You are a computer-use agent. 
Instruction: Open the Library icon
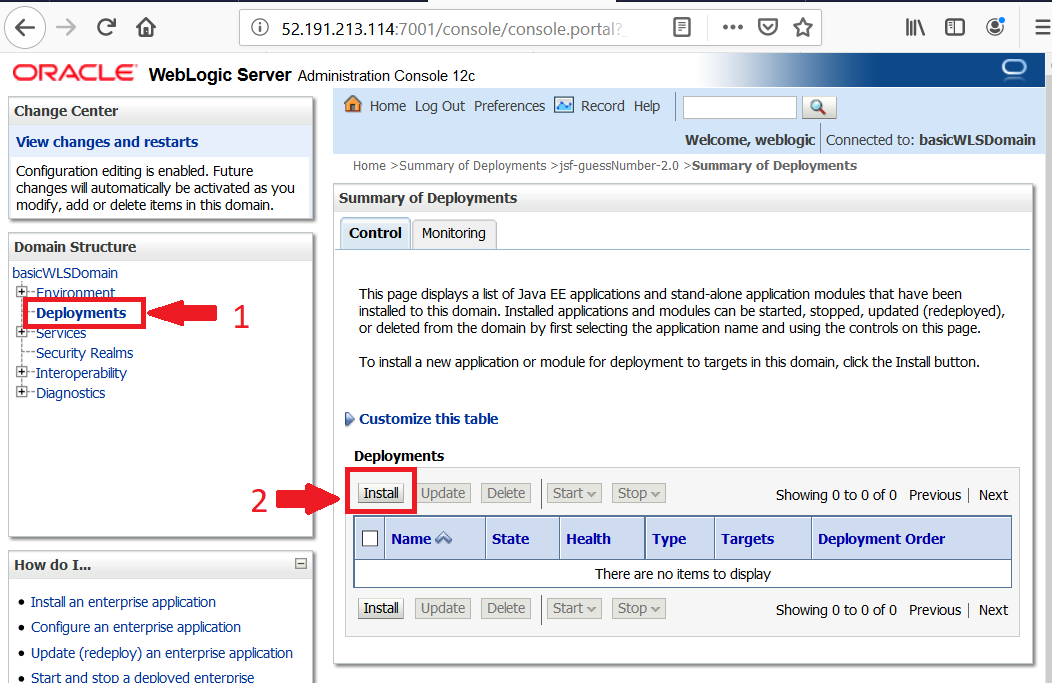point(915,28)
